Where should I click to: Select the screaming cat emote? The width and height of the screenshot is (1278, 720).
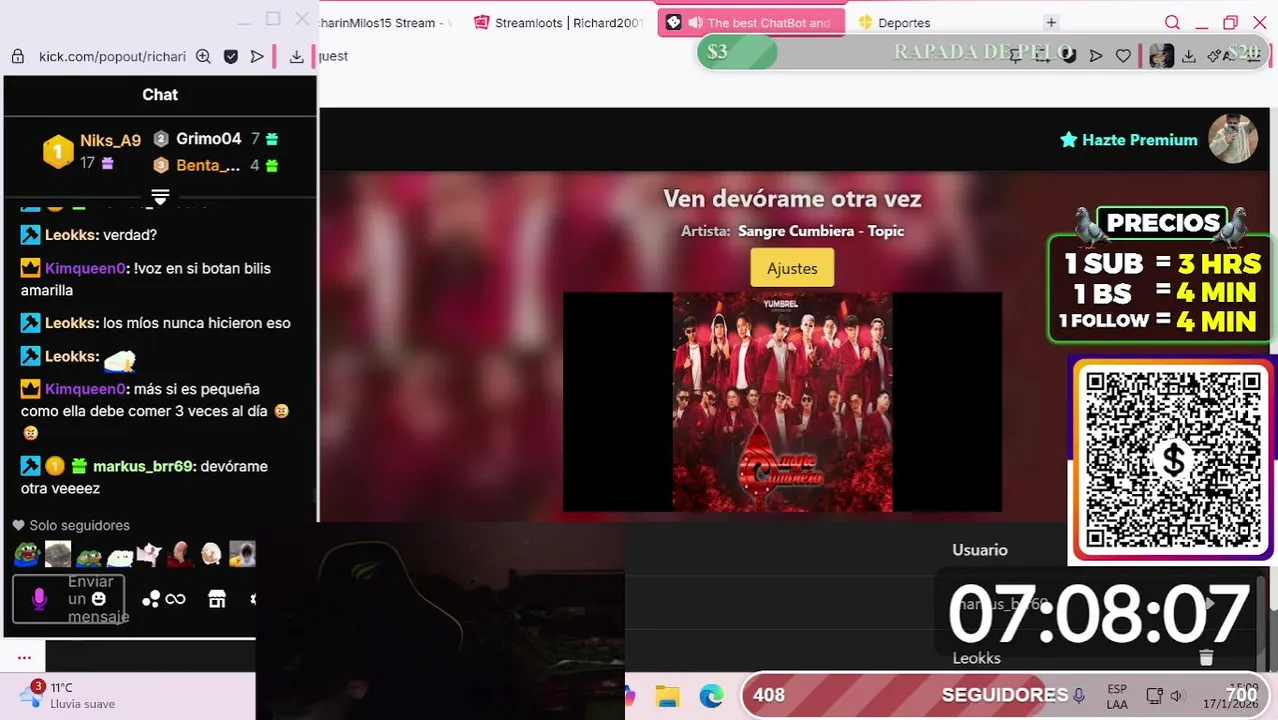coord(242,553)
